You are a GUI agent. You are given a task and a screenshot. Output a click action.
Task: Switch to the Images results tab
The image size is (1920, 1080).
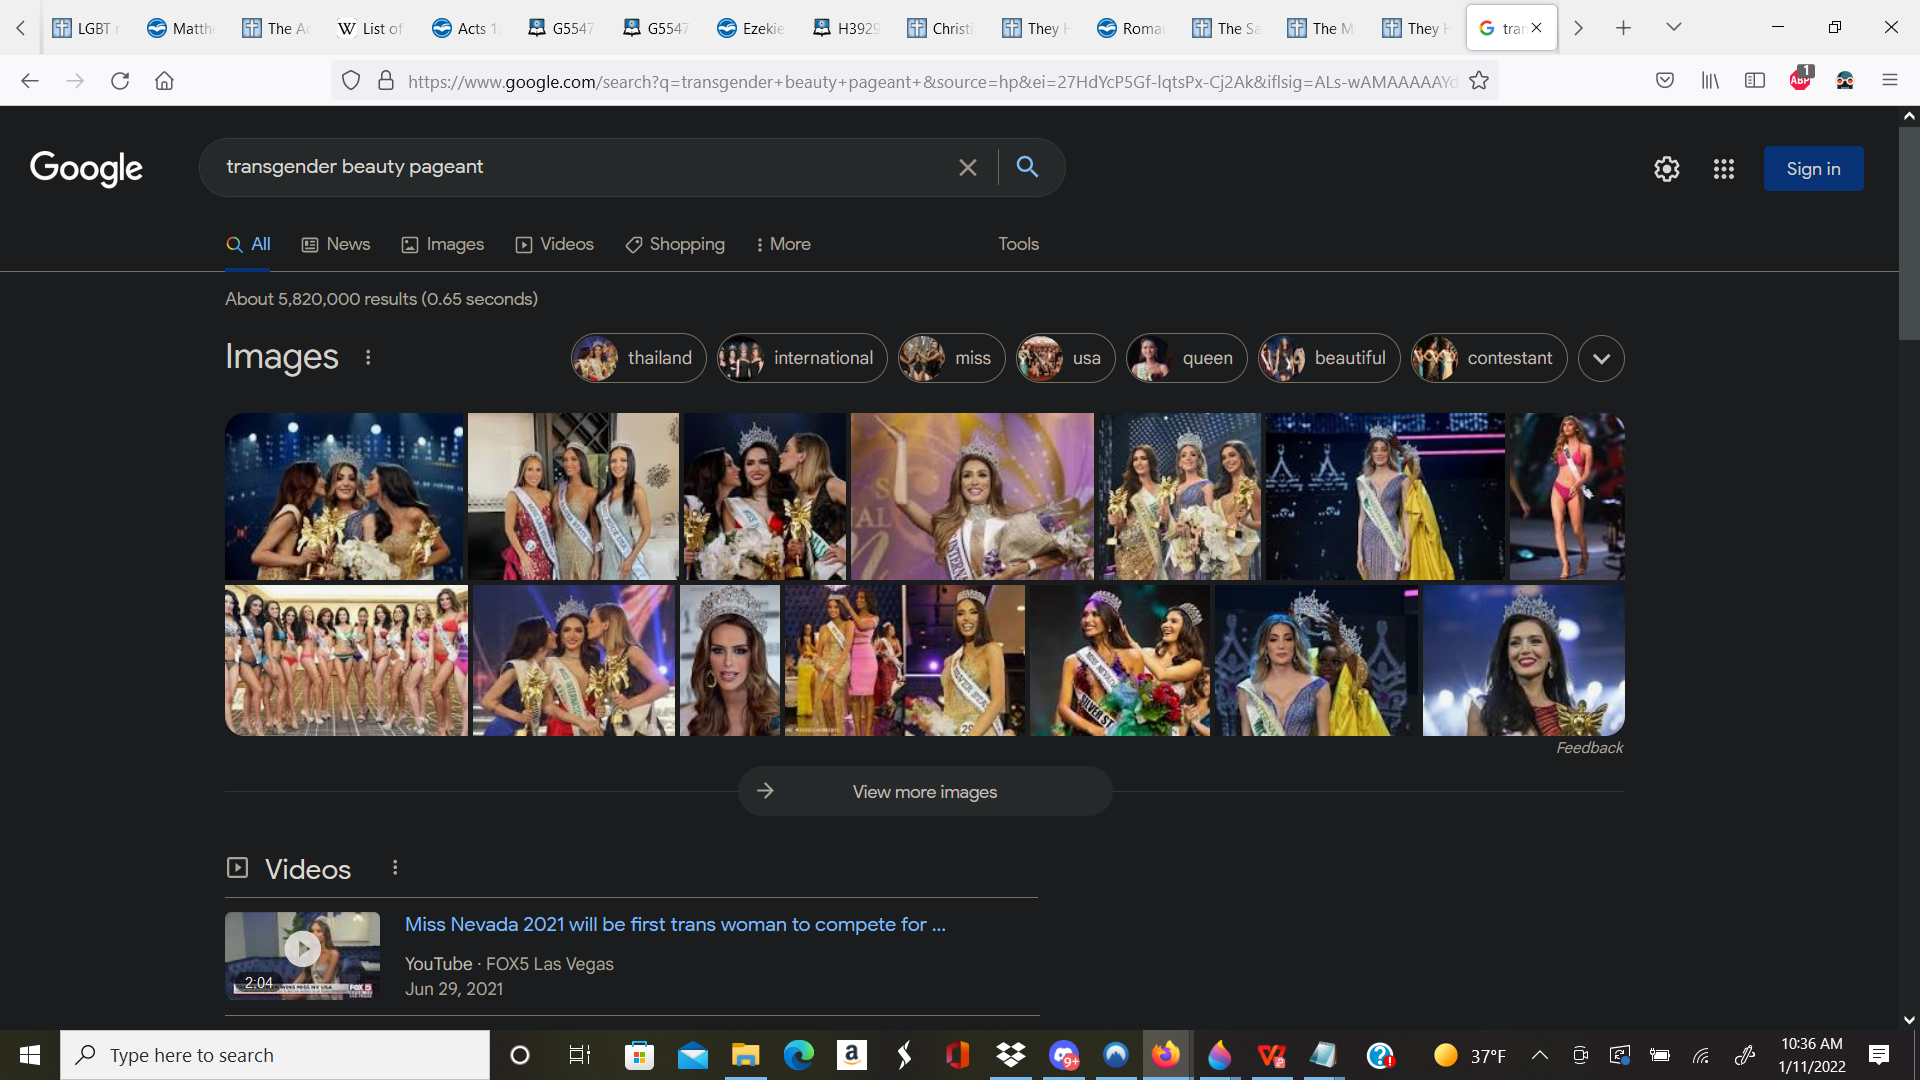[x=443, y=244]
